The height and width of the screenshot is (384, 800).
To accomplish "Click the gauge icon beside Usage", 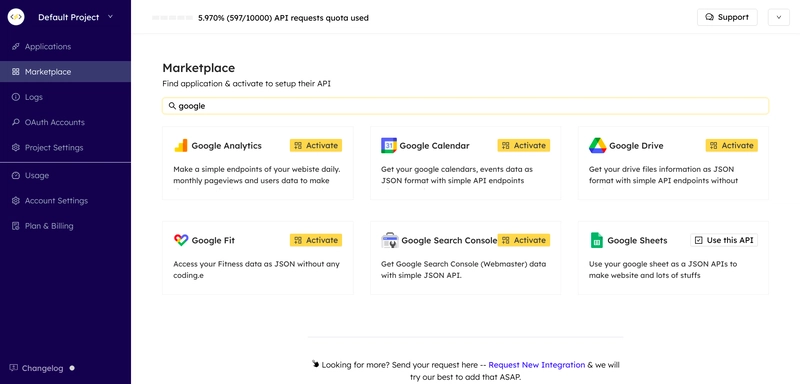I will 16,175.
